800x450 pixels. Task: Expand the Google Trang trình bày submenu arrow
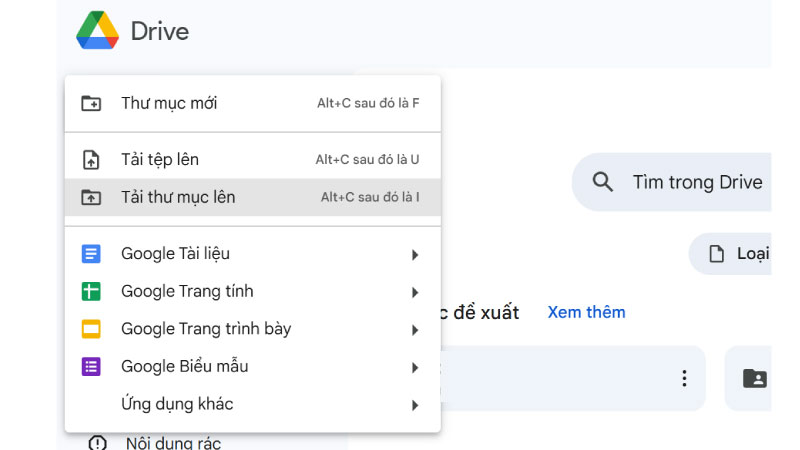click(415, 330)
